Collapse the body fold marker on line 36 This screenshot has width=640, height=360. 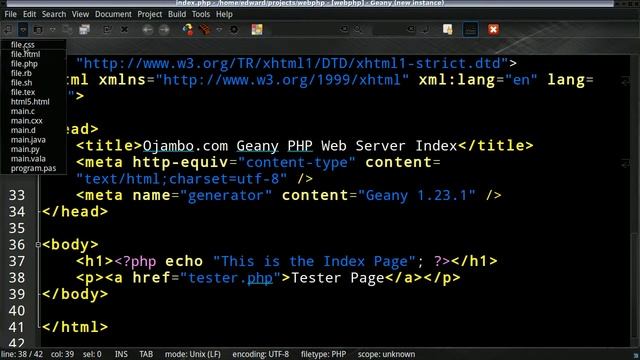(38, 244)
